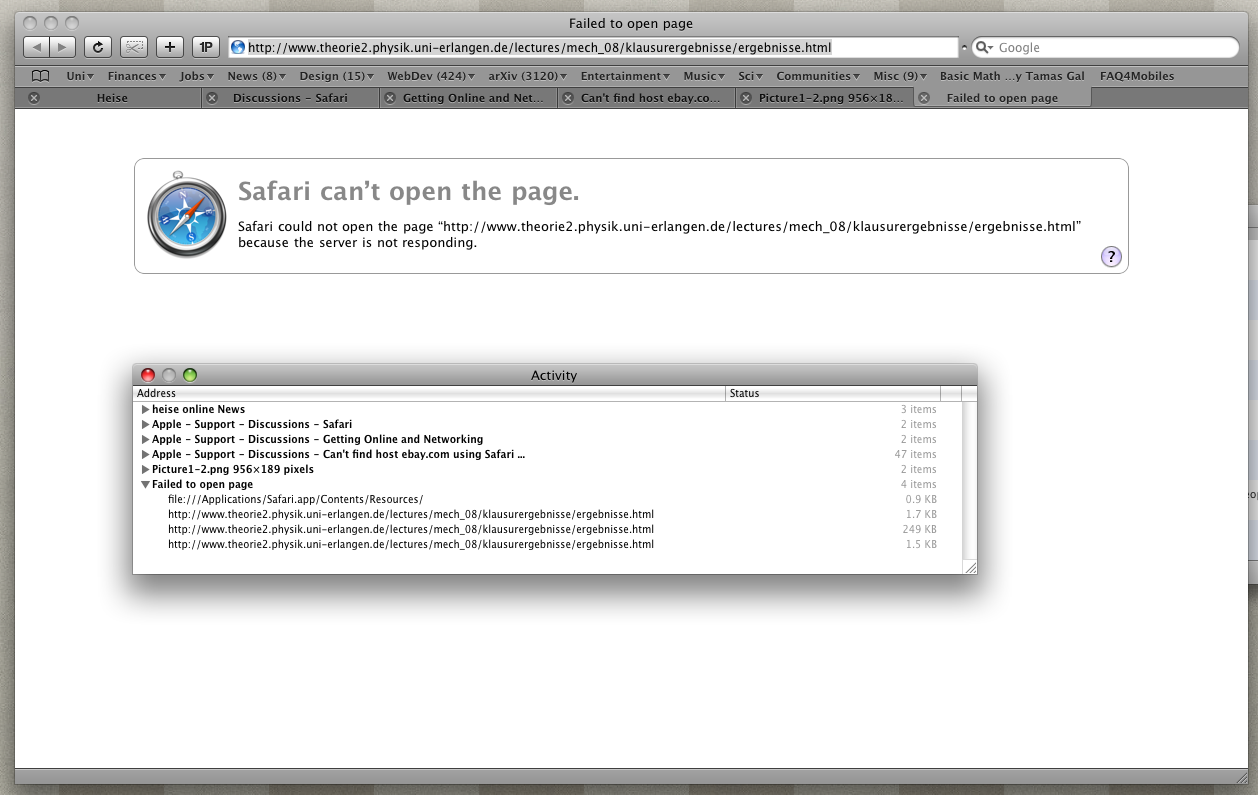Select the Failed to open page tab
Screen dimensions: 1258x795
(1002, 98)
